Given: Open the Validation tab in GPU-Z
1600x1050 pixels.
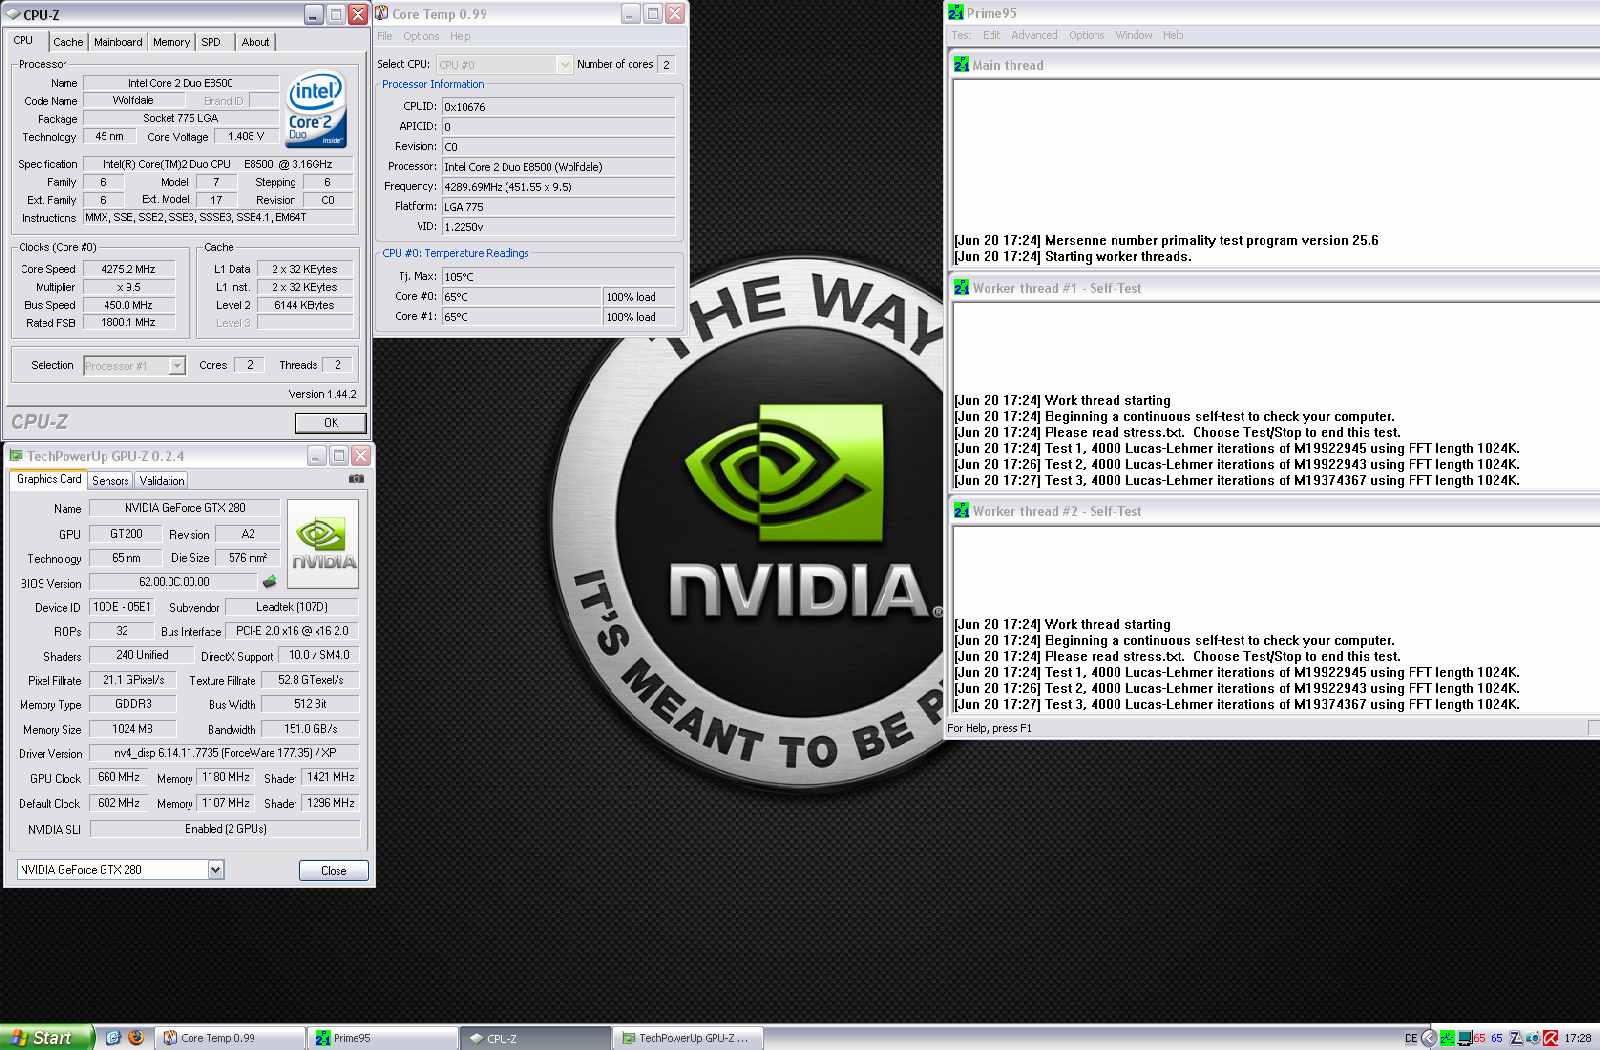Looking at the screenshot, I should pos(161,481).
